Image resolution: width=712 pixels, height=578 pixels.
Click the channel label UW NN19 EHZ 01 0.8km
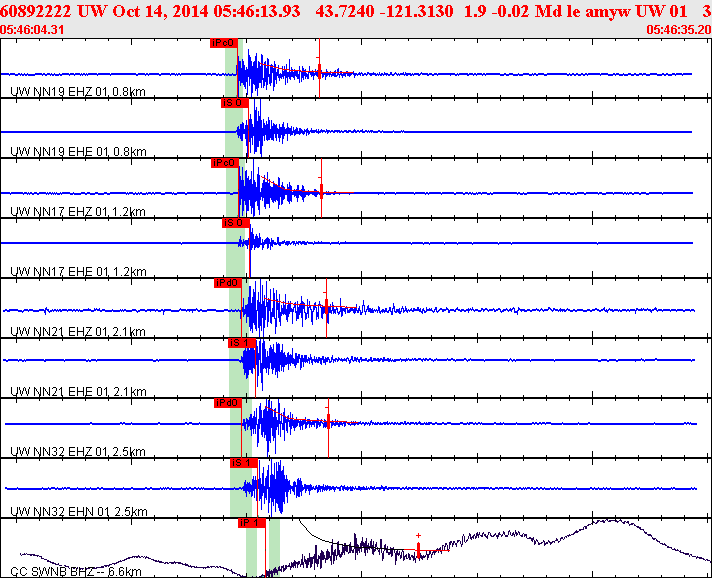[x=78, y=92]
